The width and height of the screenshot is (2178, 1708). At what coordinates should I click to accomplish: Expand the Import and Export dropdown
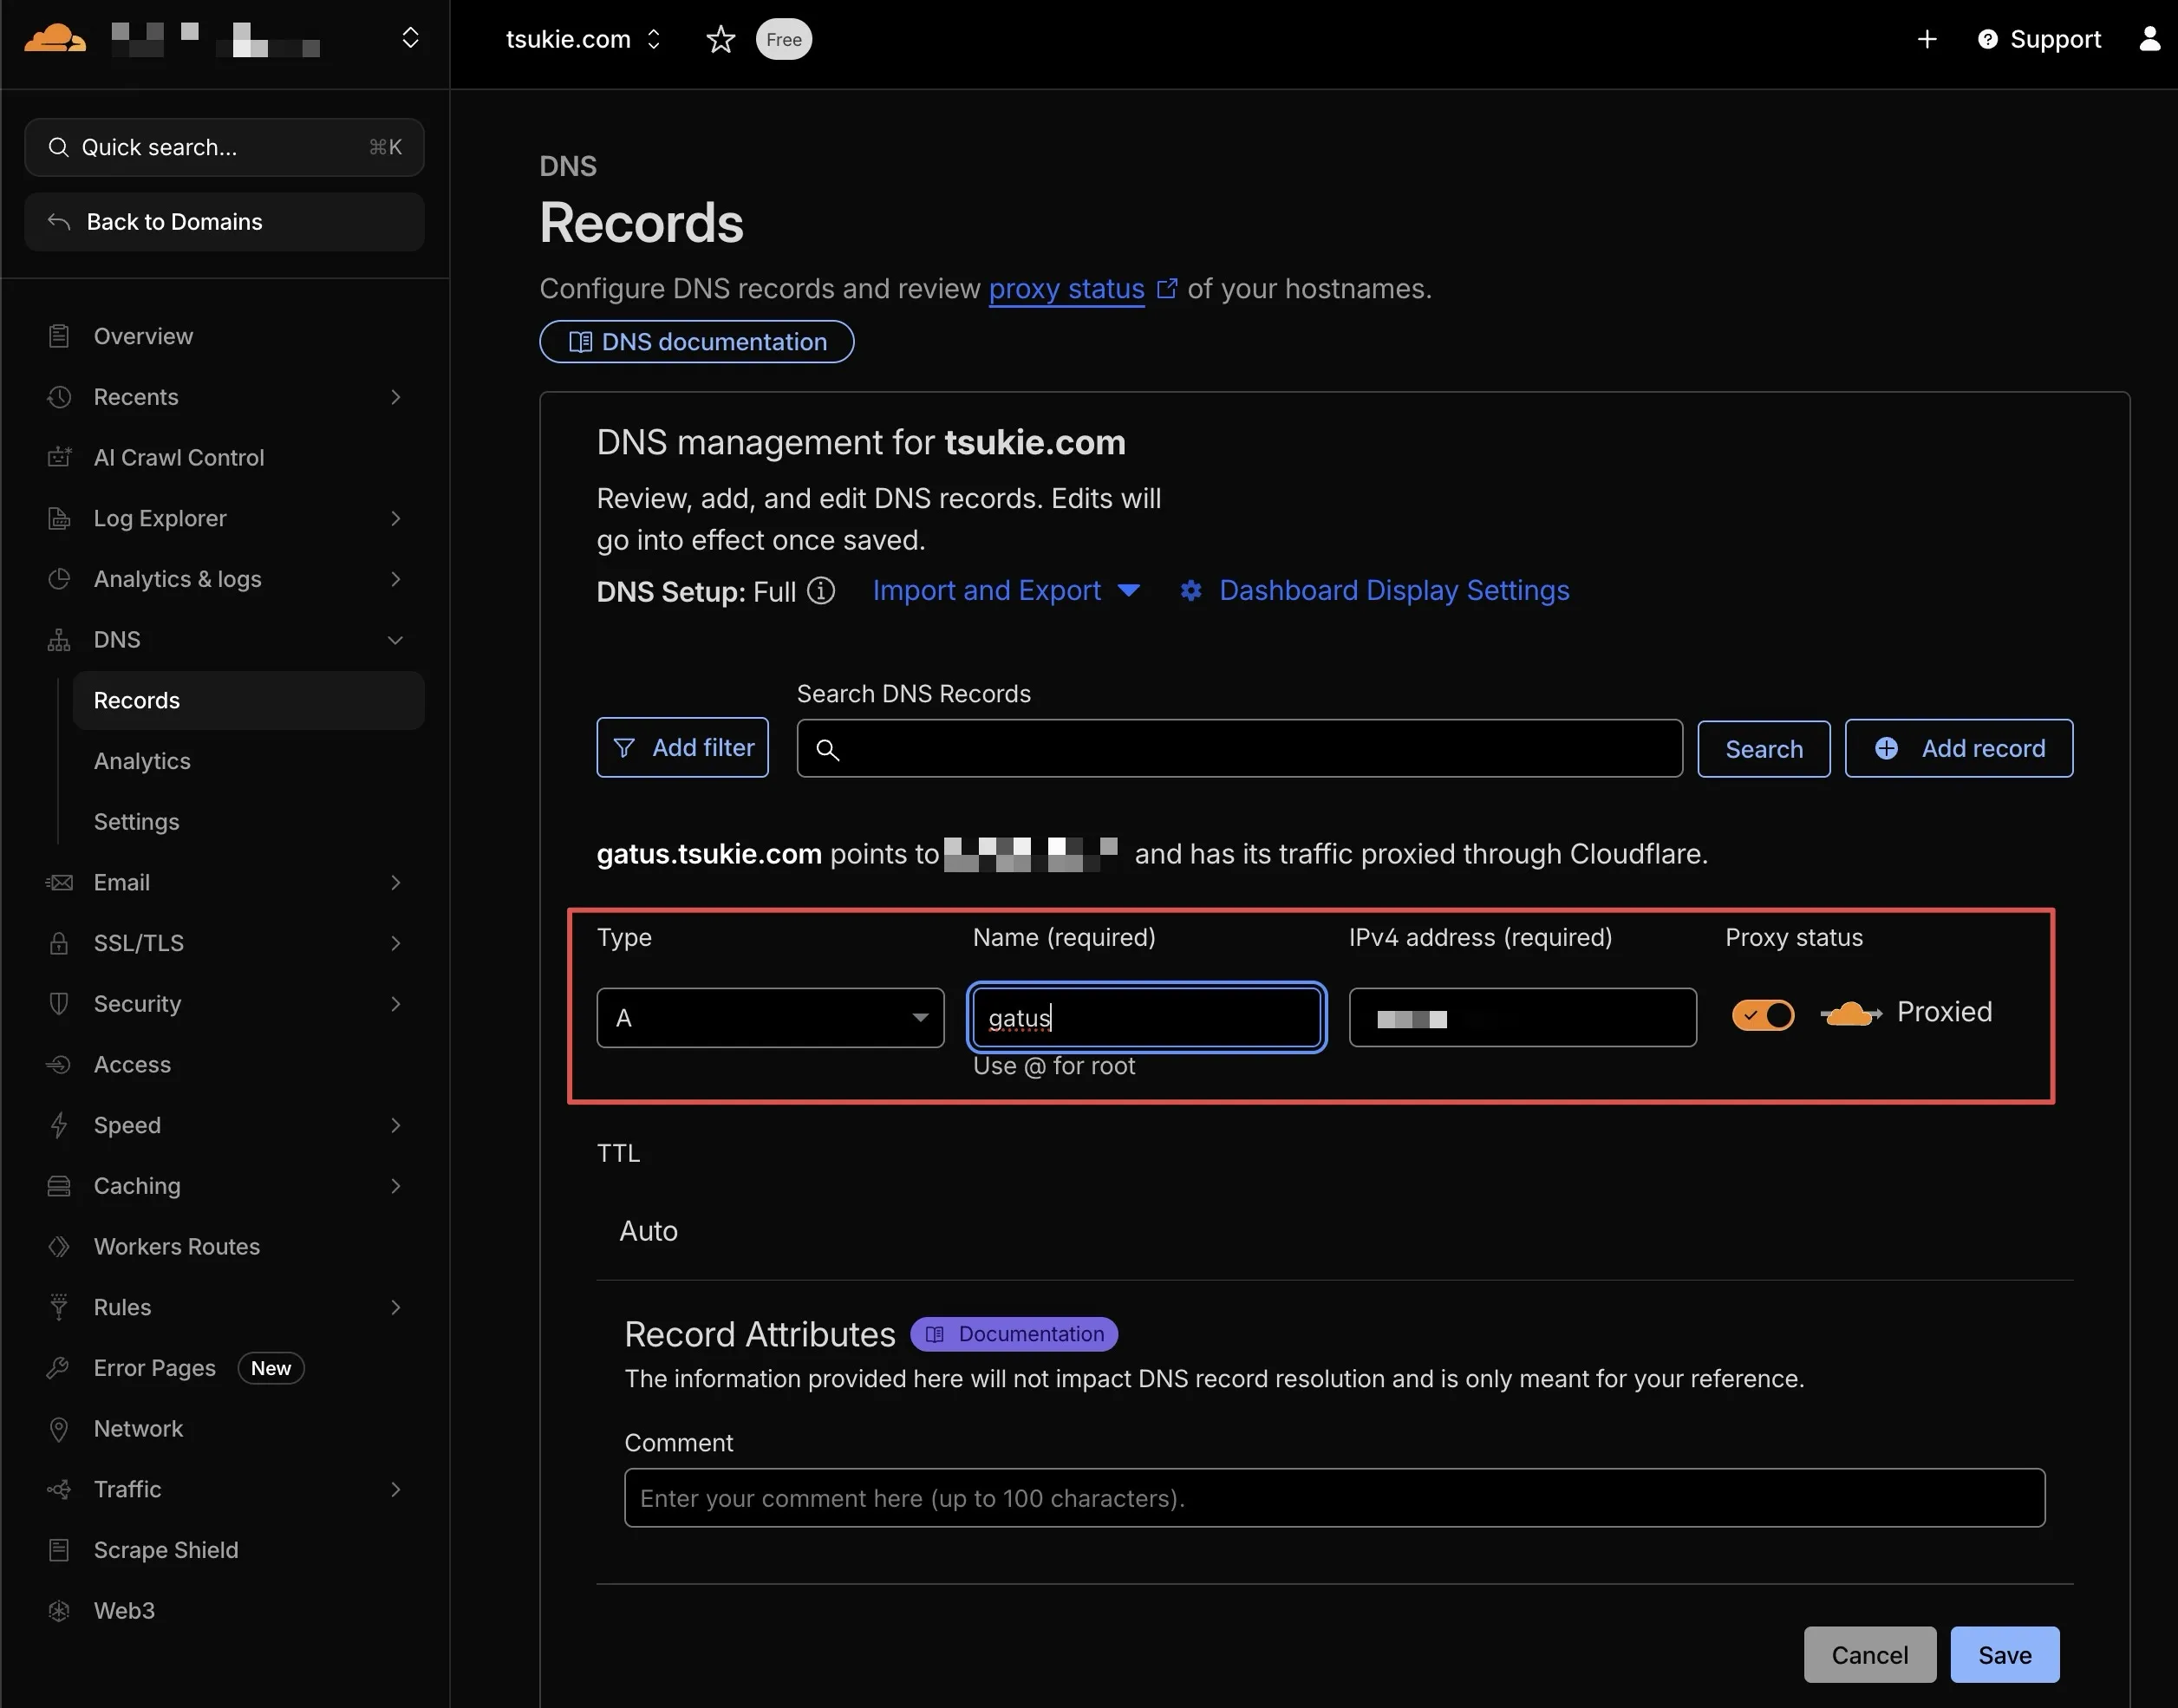[x=1007, y=590]
